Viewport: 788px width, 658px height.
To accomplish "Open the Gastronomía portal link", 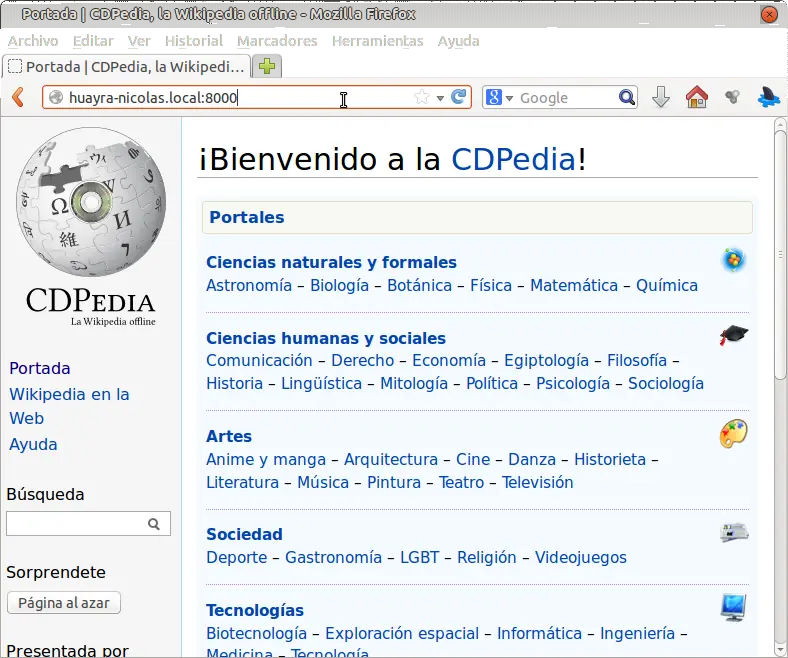I will [x=333, y=557].
